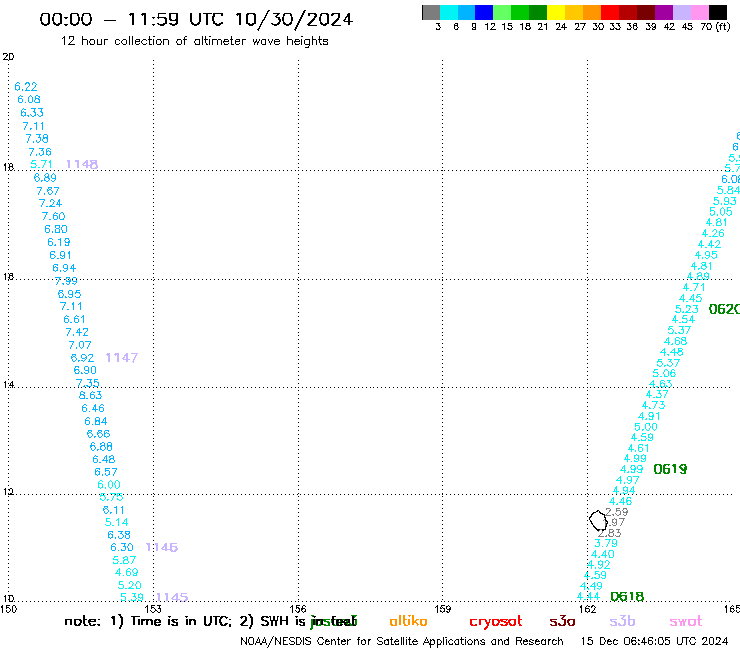Click wave height value '7.99'
The height and width of the screenshot is (650, 740).
tap(66, 281)
